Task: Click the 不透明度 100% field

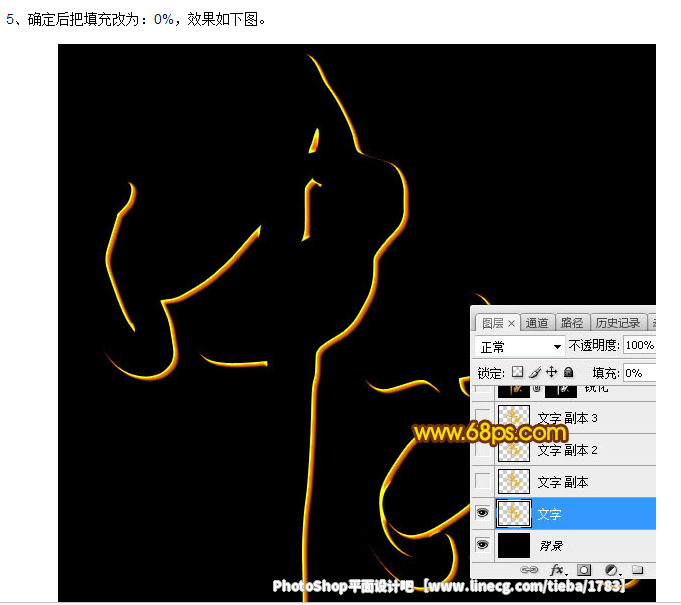Action: [639, 346]
